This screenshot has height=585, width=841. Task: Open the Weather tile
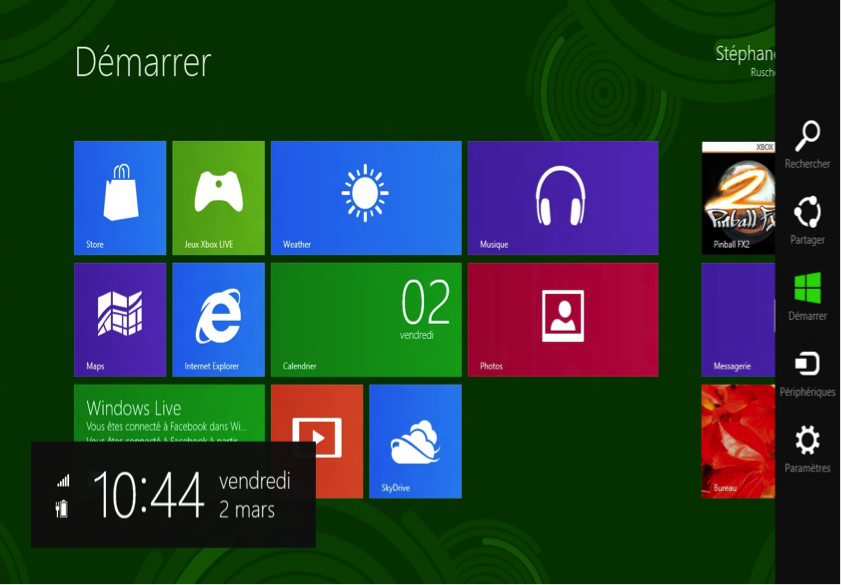(366, 198)
